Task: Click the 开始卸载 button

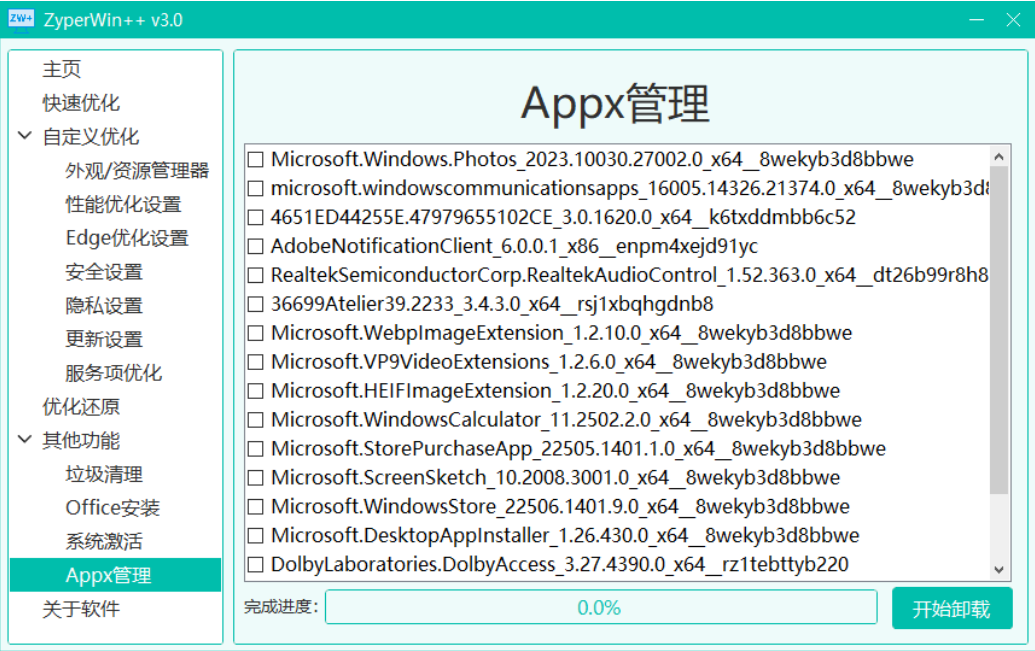Action: [951, 607]
